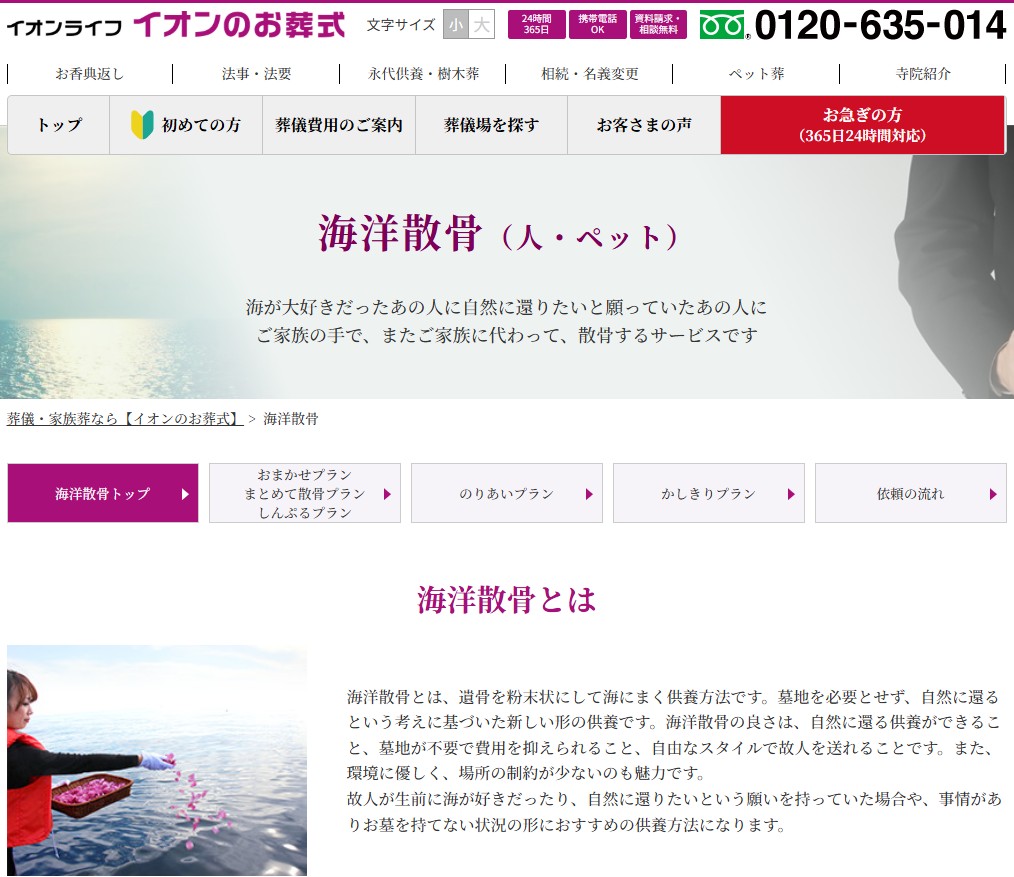Click the green beginner mark icon
This screenshot has width=1014, height=877.
click(x=142, y=125)
